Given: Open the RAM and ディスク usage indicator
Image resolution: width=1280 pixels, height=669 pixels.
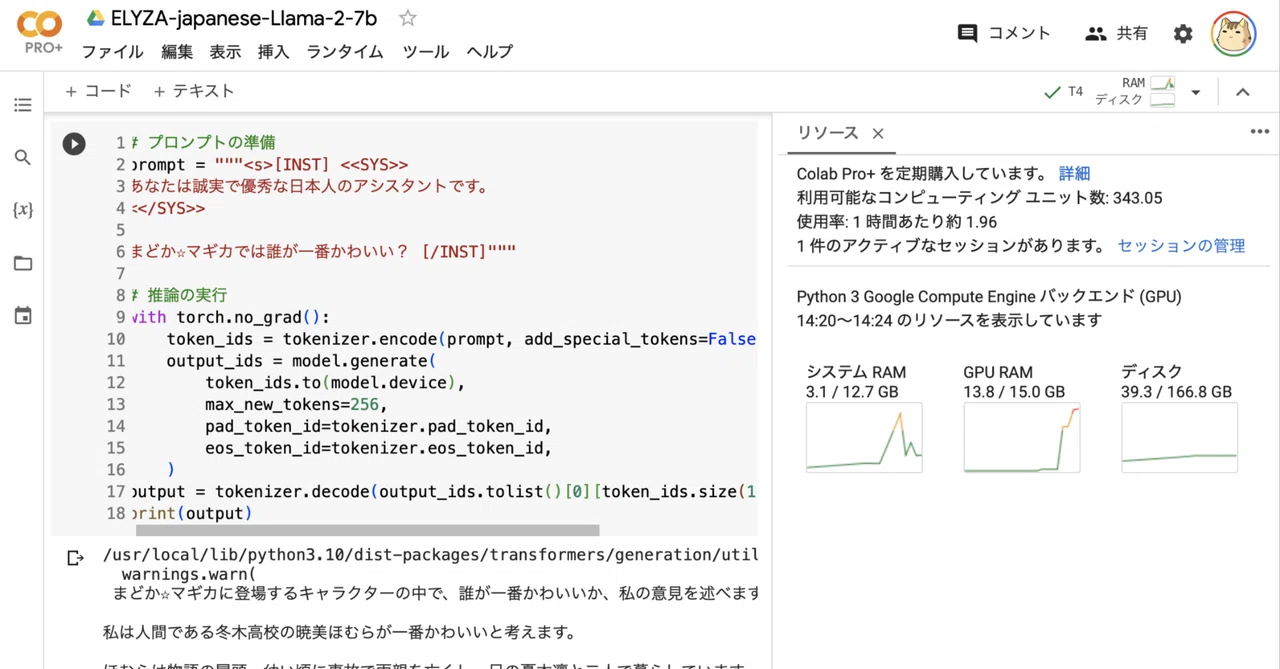Looking at the screenshot, I should [1135, 92].
